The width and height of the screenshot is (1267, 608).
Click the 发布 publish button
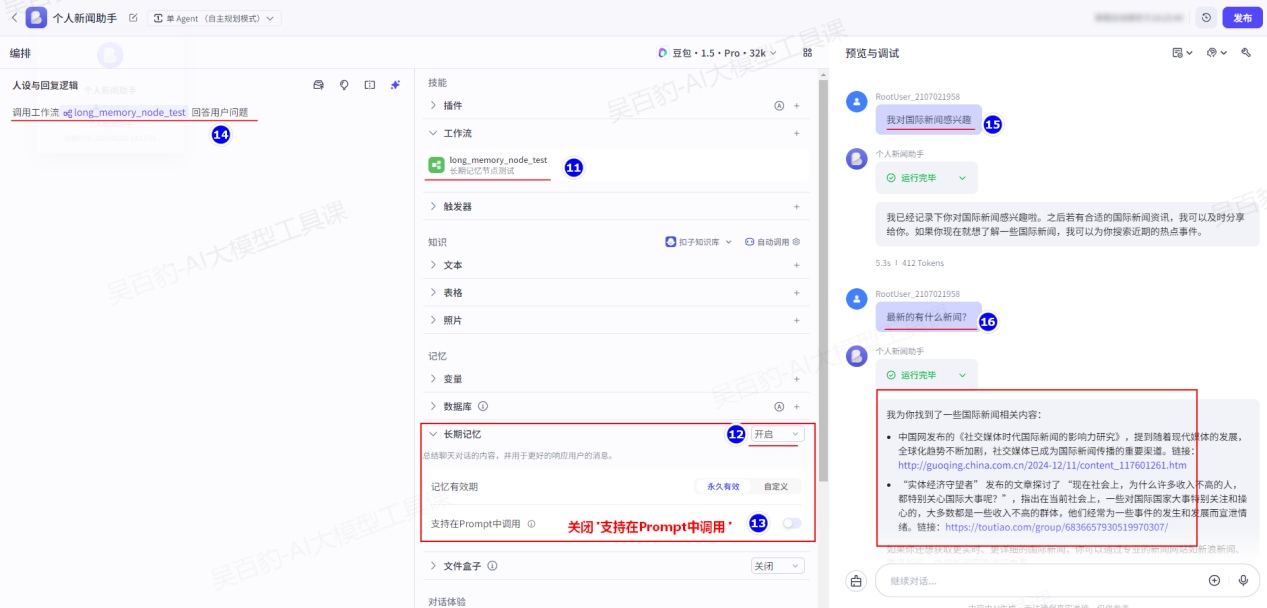tap(1242, 18)
